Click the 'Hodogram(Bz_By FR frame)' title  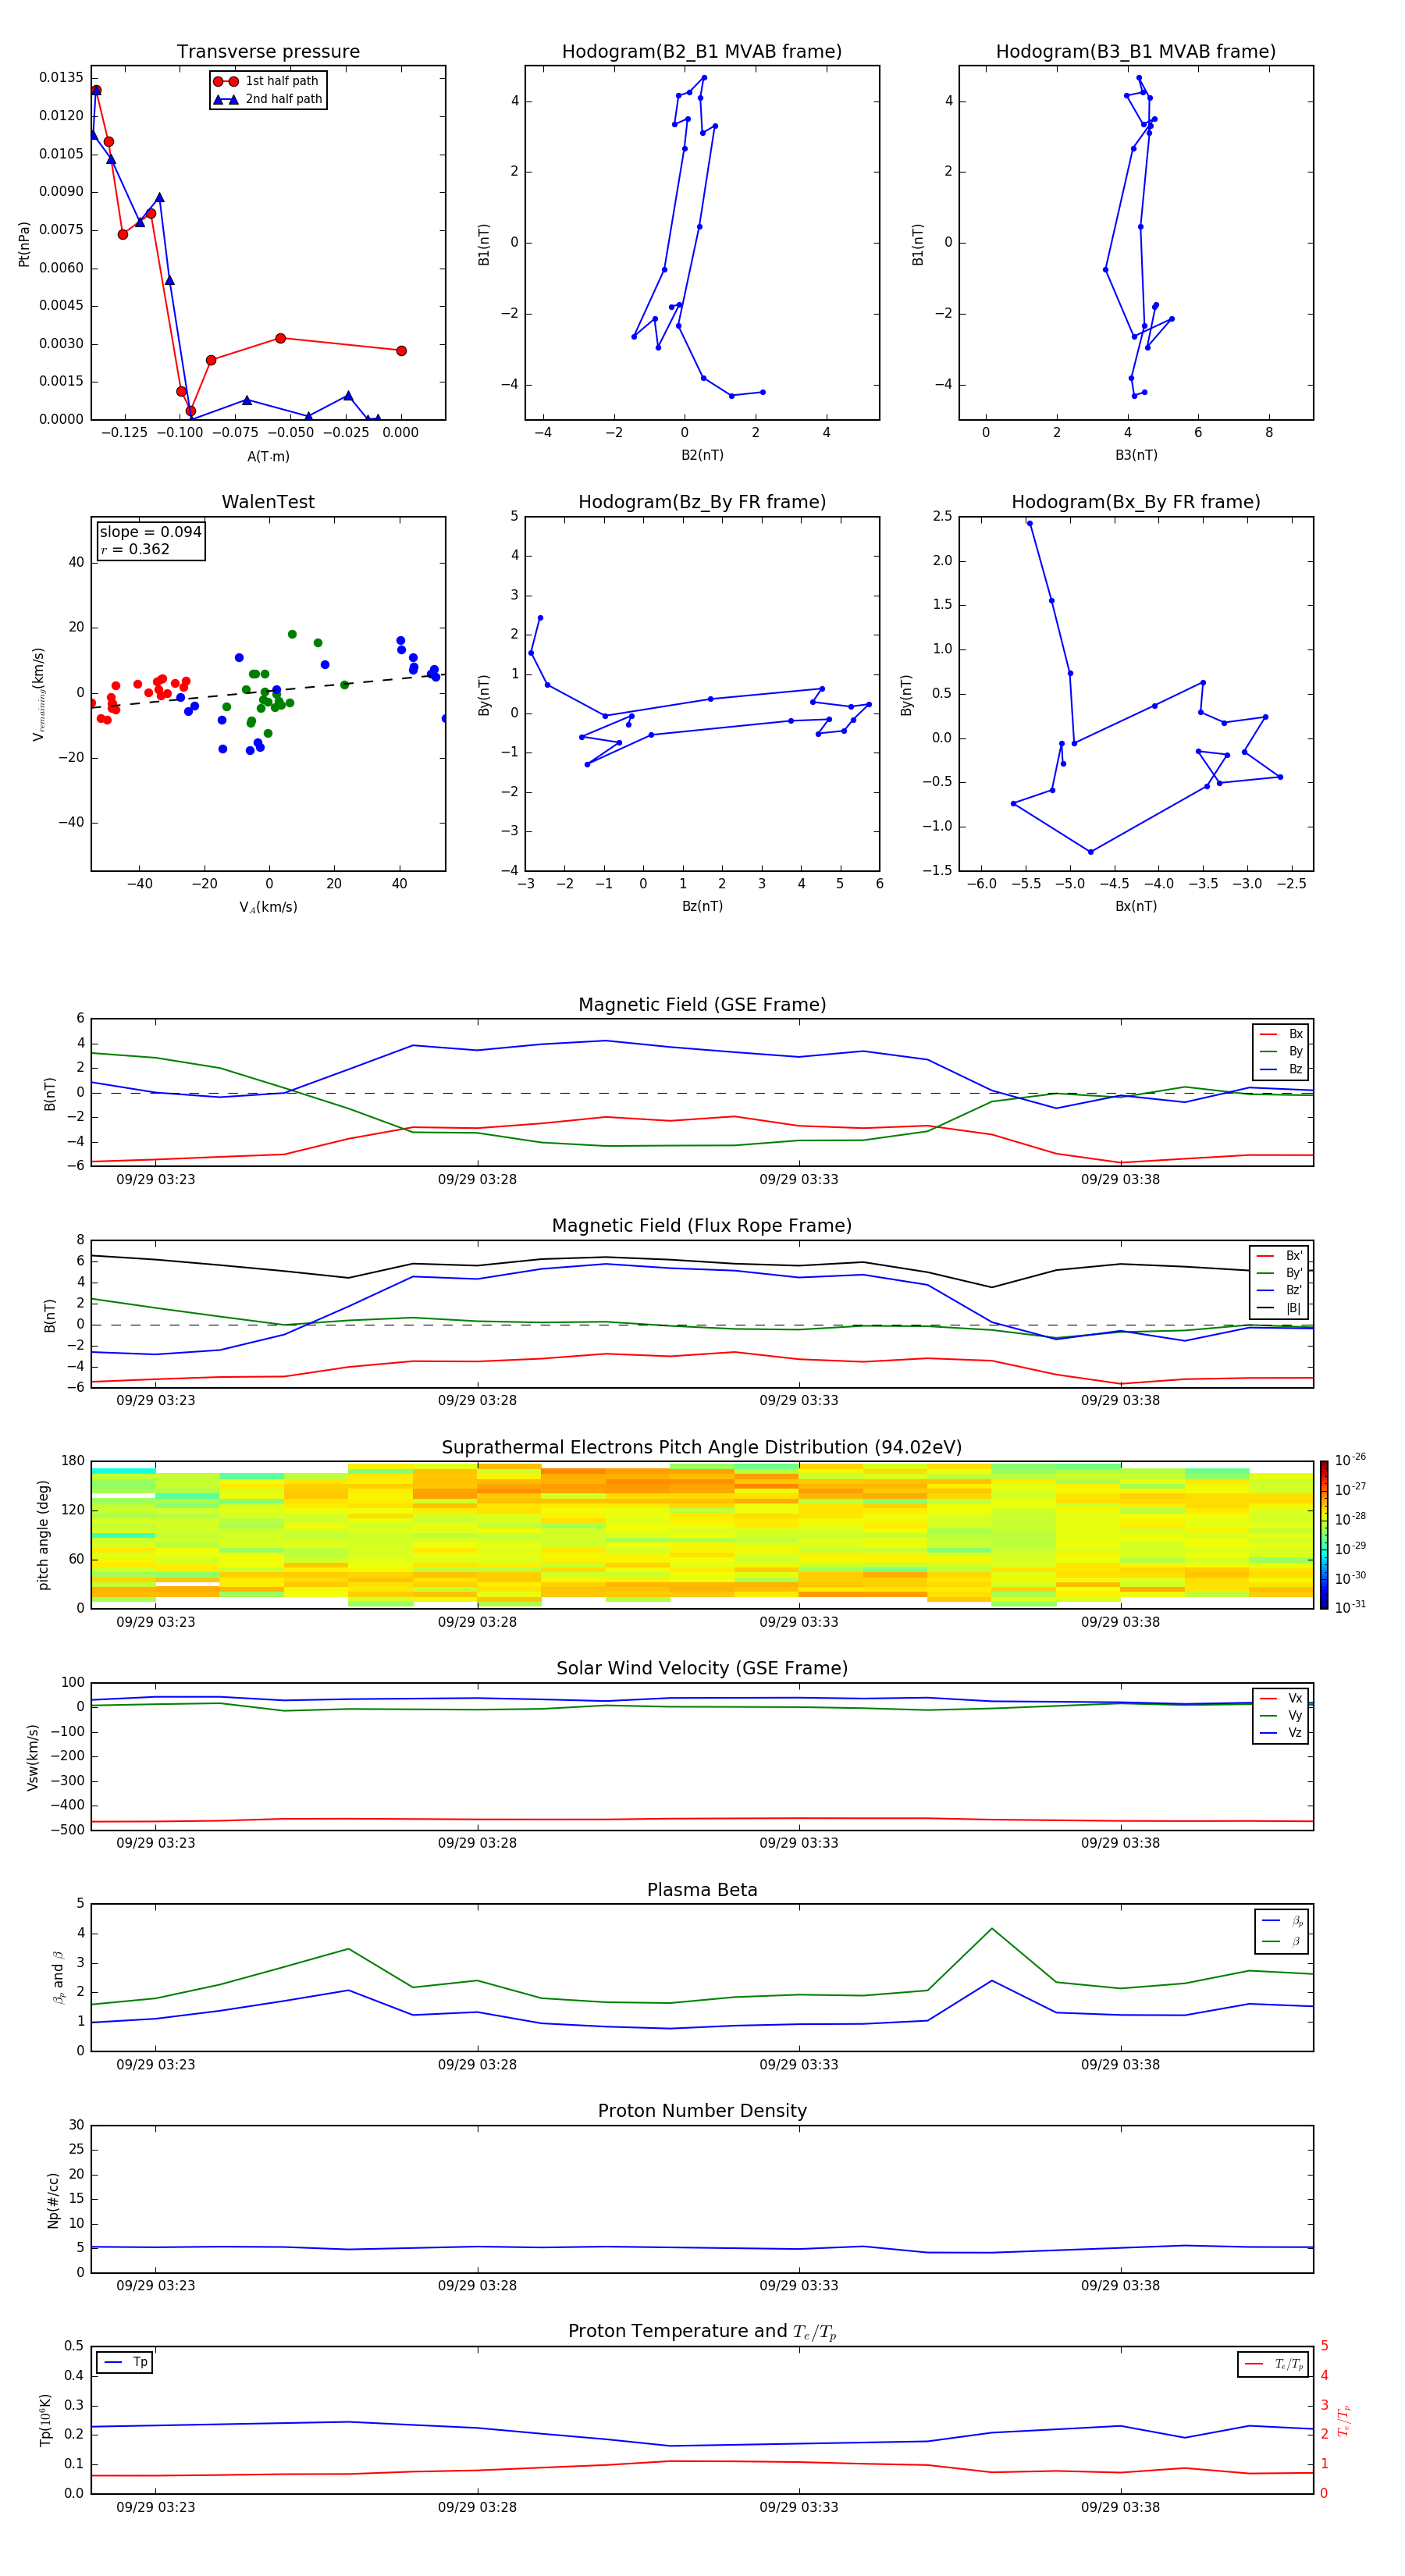(x=702, y=502)
